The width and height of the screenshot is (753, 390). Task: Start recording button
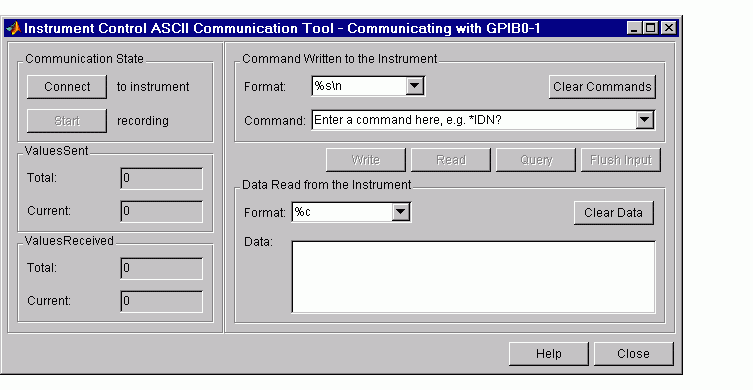67,121
